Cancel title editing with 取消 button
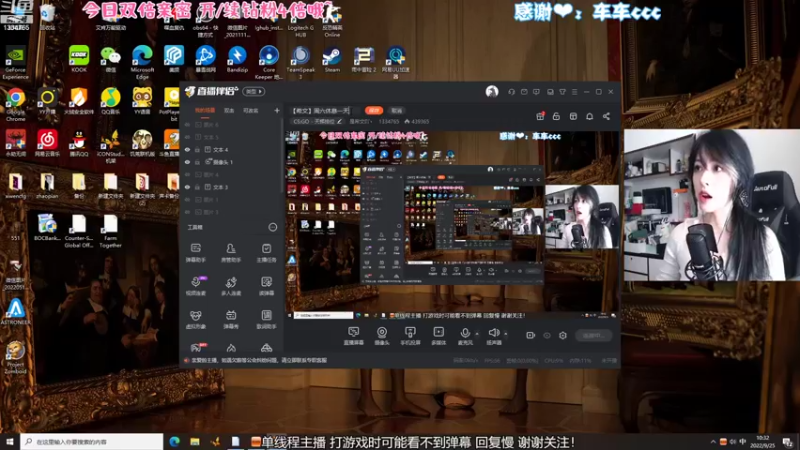The image size is (800, 450). coord(396,110)
